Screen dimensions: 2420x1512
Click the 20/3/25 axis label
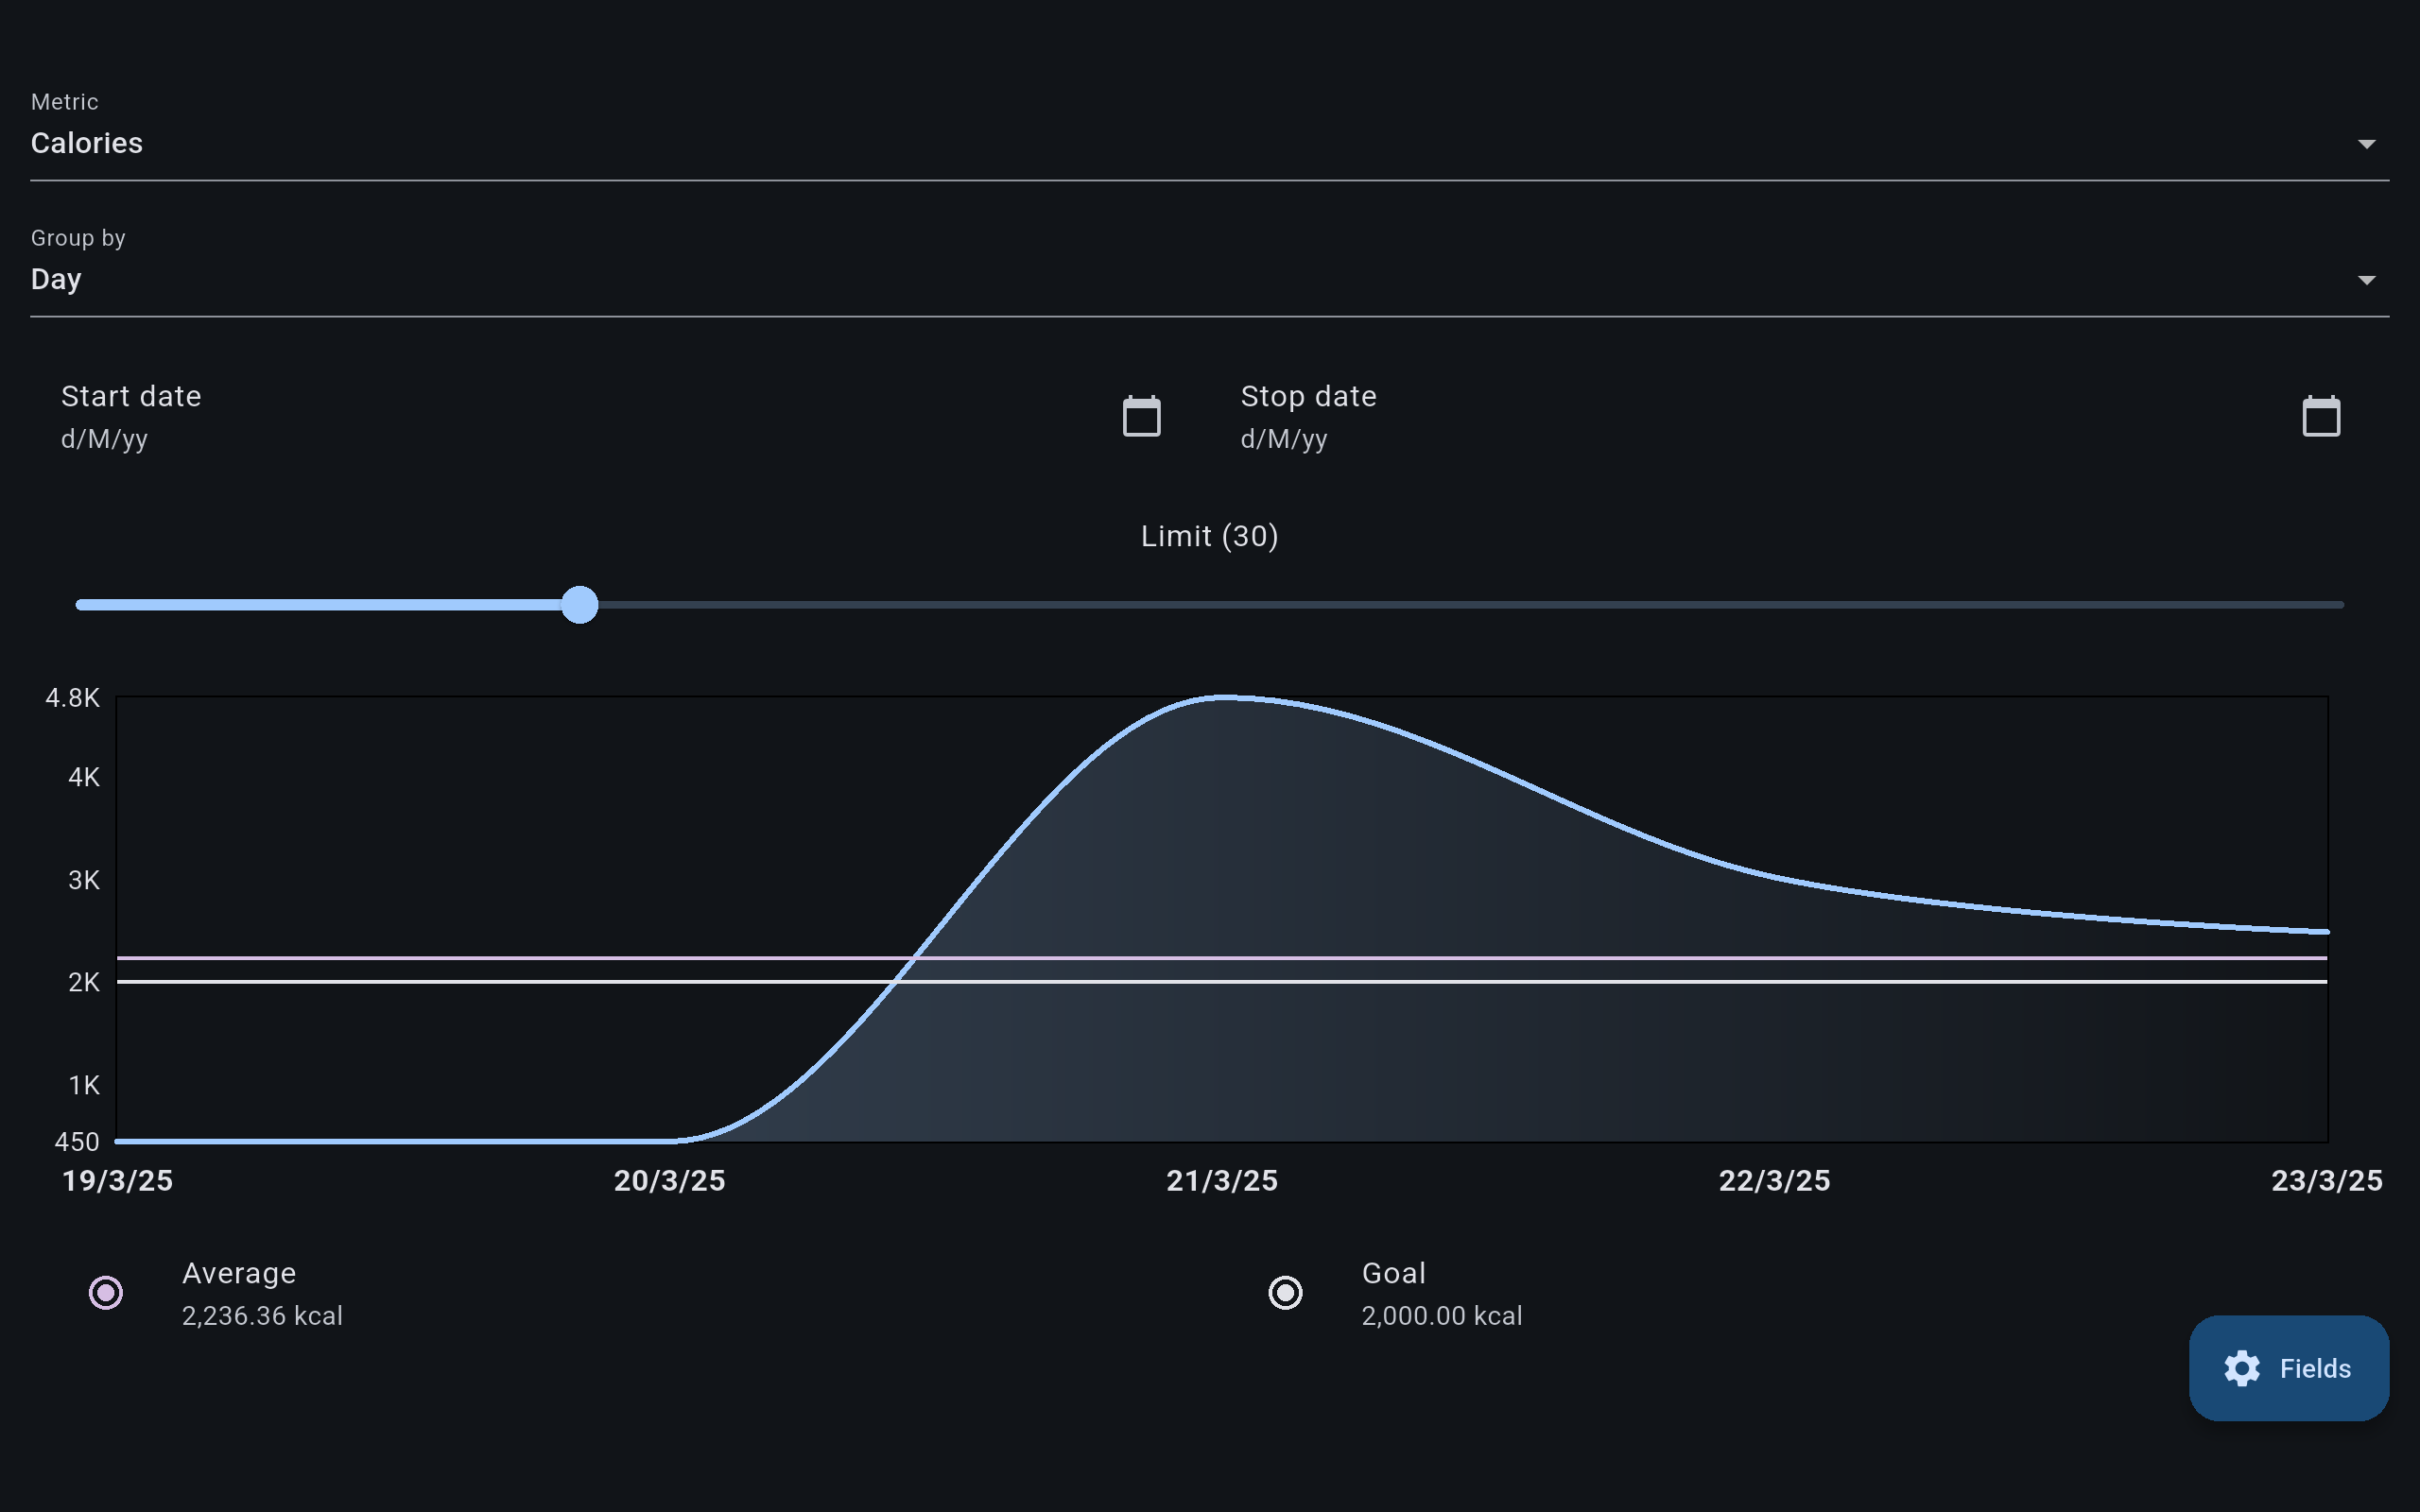pyautogui.click(x=670, y=1181)
